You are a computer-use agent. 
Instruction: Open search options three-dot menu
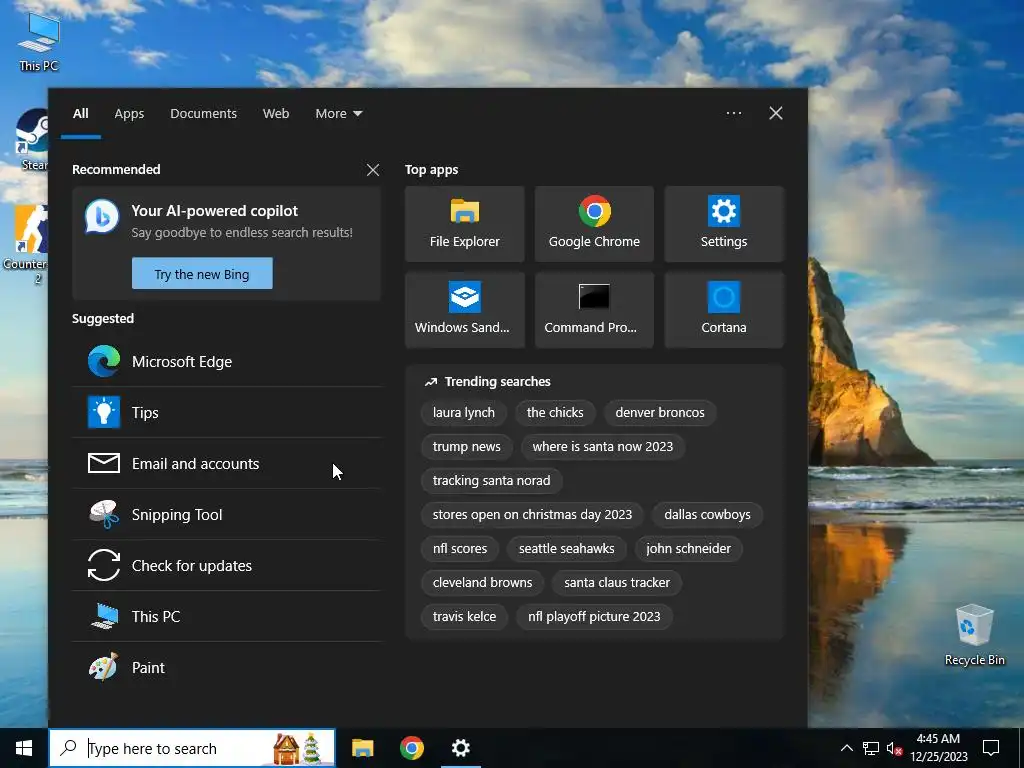(x=733, y=113)
